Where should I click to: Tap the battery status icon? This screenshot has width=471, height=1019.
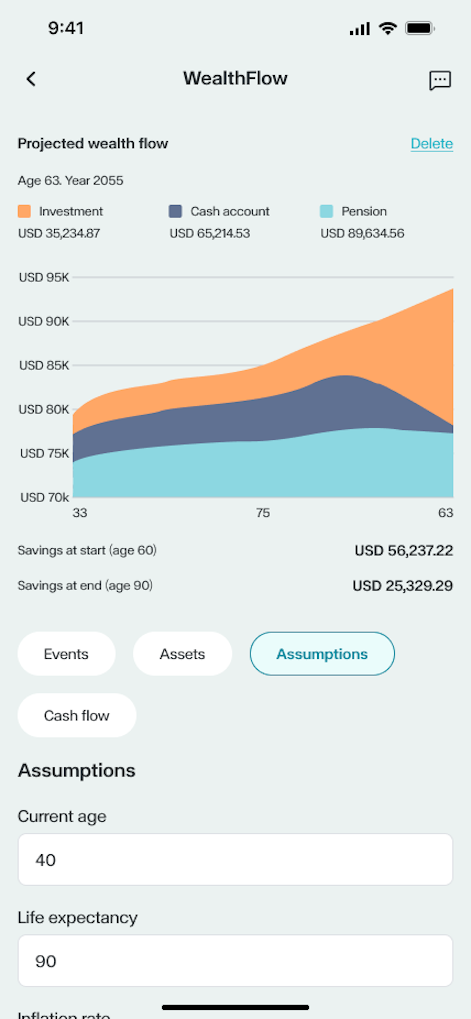(420, 28)
